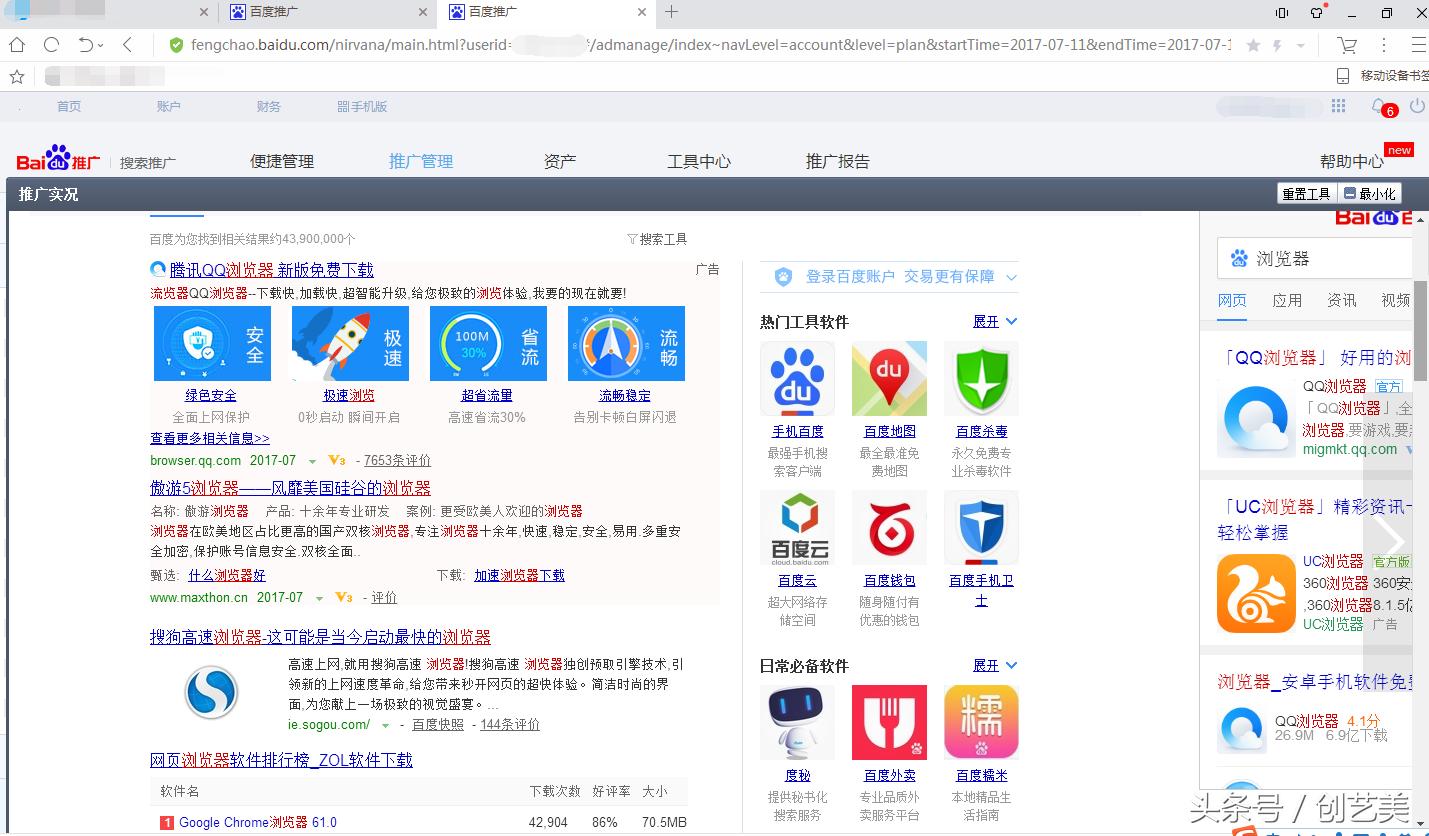Go to 便捷管理 menu
This screenshot has width=1429, height=836.
pos(282,161)
